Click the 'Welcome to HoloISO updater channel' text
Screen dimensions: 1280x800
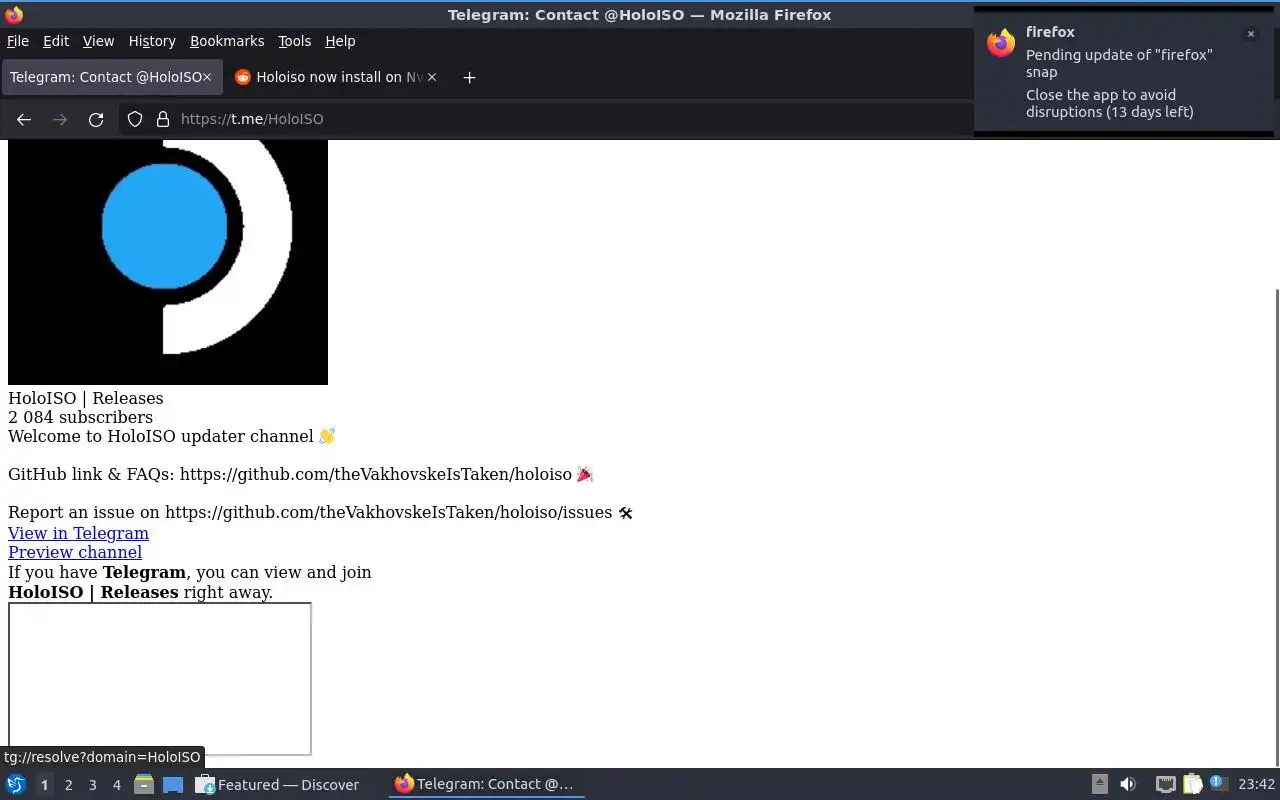[161, 436]
